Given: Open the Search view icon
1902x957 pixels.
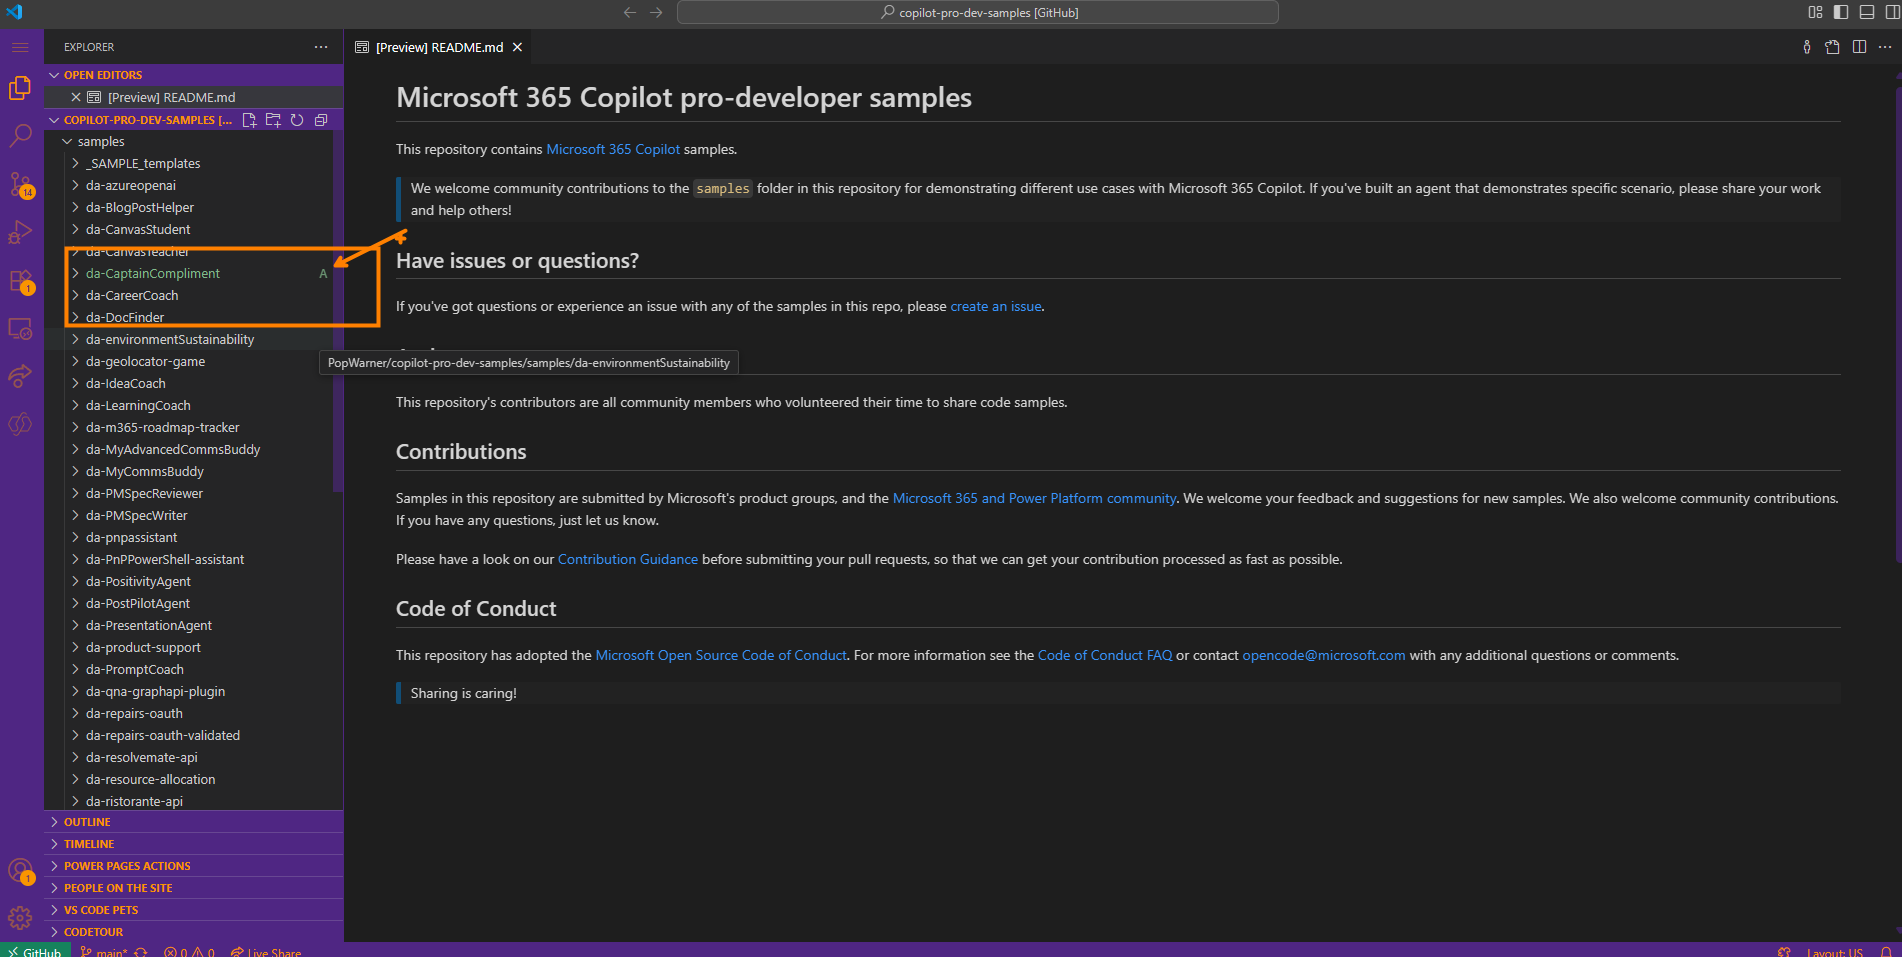Looking at the screenshot, I should (20, 136).
